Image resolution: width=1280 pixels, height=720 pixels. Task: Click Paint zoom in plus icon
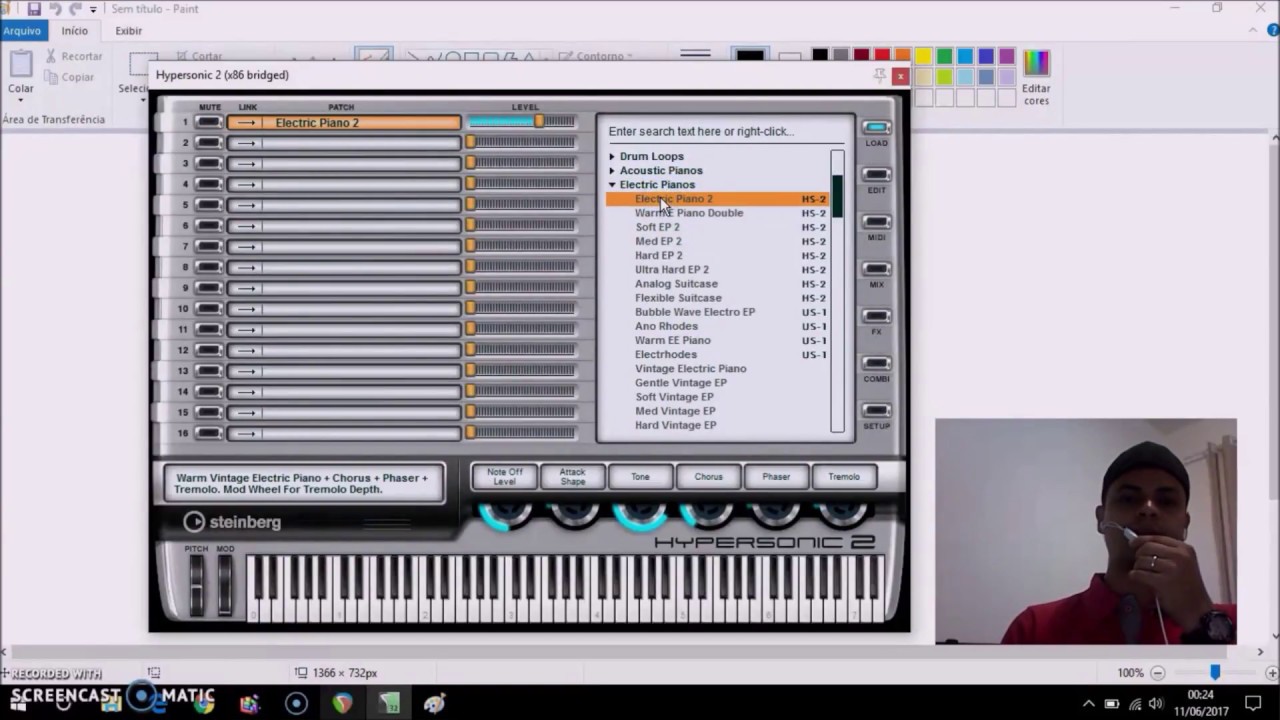1270,673
